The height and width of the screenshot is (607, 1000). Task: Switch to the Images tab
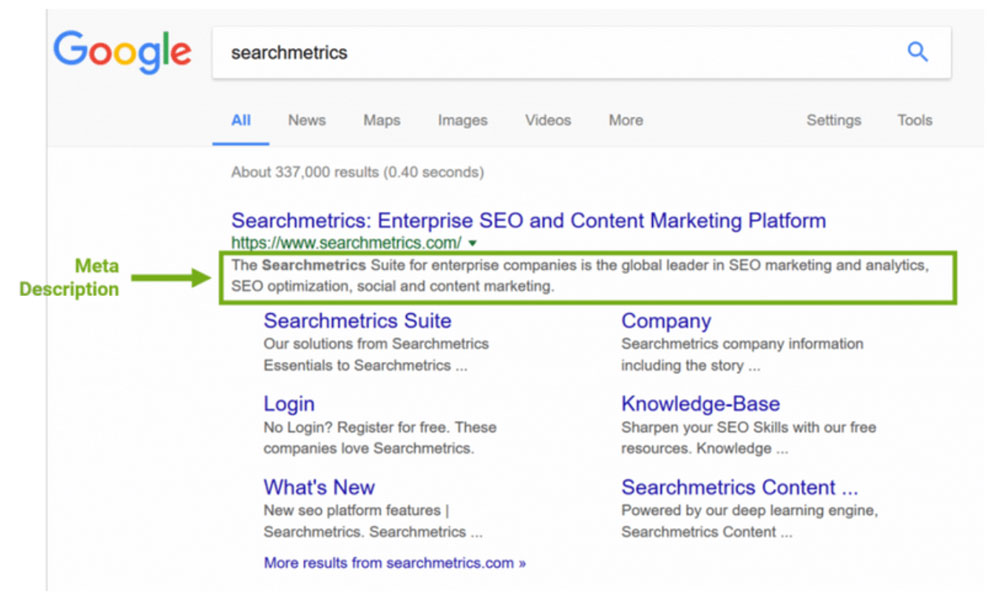[x=463, y=120]
